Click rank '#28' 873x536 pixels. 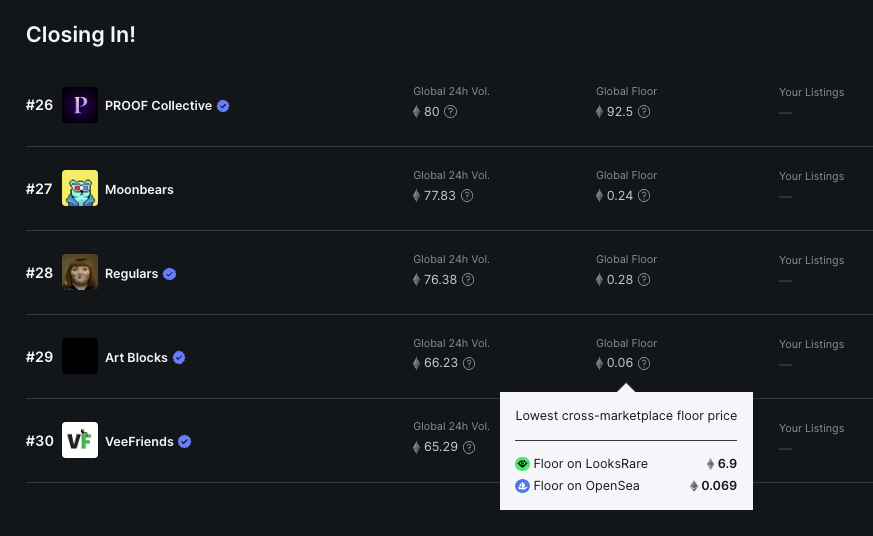40,273
